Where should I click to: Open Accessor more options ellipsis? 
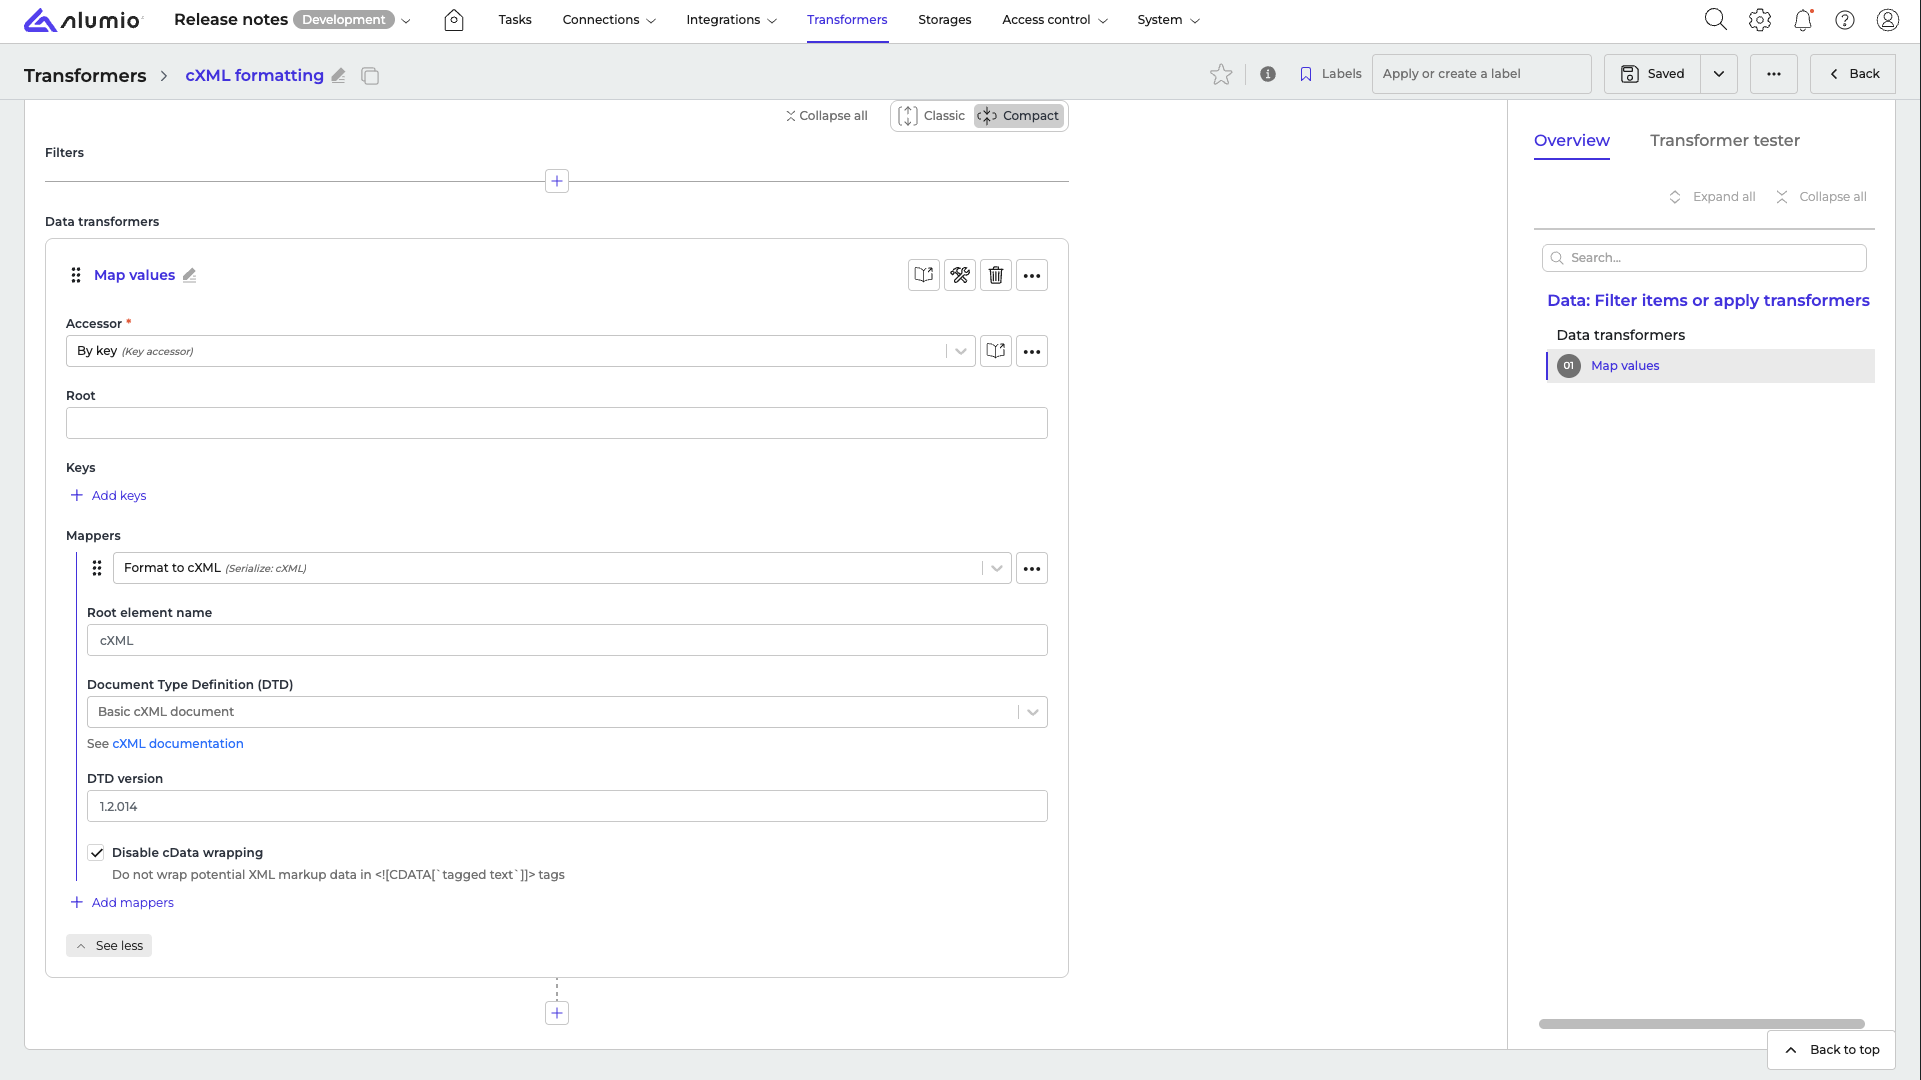point(1032,351)
